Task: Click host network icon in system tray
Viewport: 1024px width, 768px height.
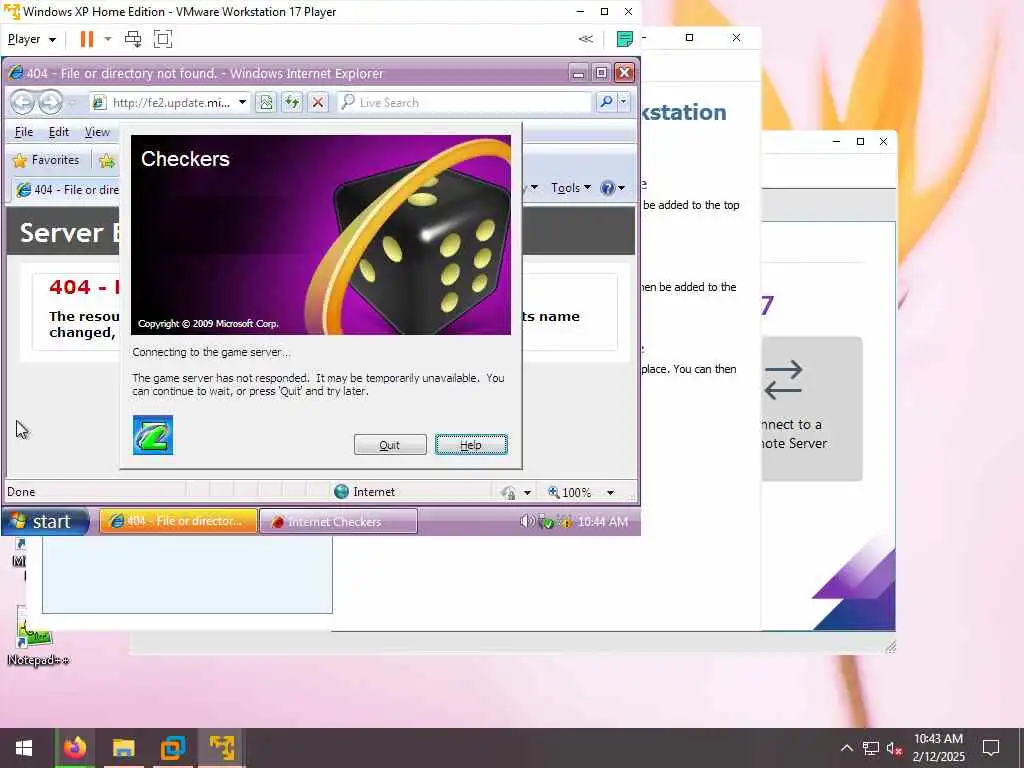Action: 871,748
